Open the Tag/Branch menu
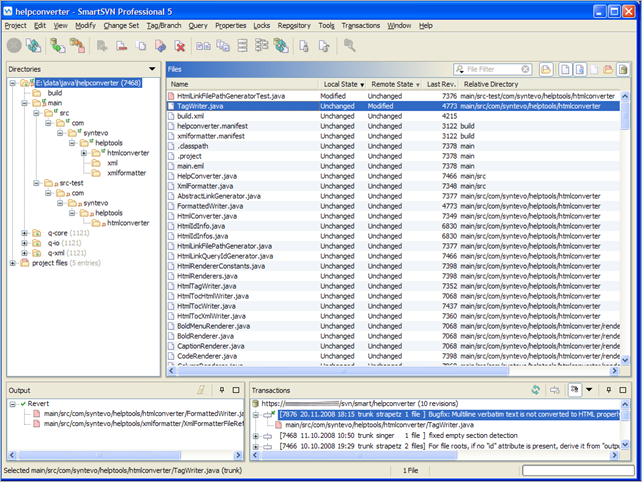The width and height of the screenshot is (642, 482). 163,24
